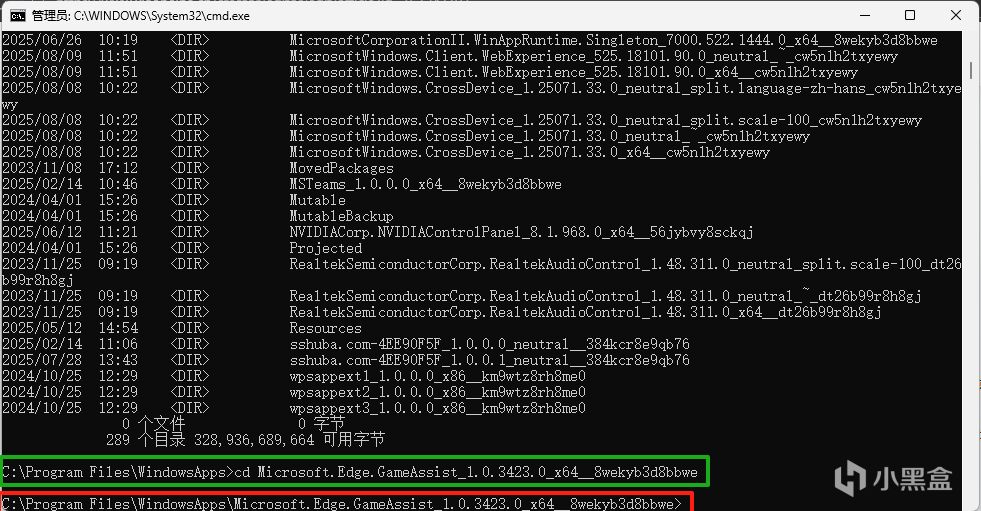The width and height of the screenshot is (981, 511).
Task: Click the timestamp 2025/05/12 14:54
Action: [70, 328]
